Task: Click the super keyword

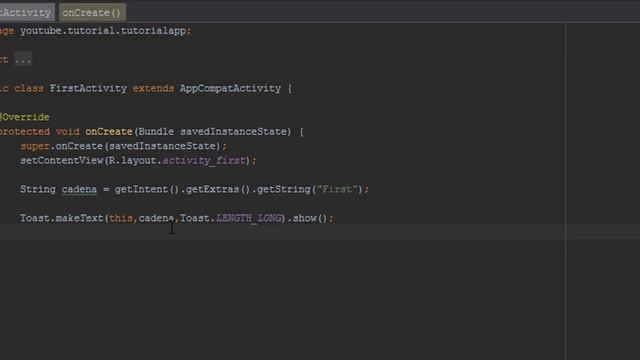Action: (x=35, y=146)
